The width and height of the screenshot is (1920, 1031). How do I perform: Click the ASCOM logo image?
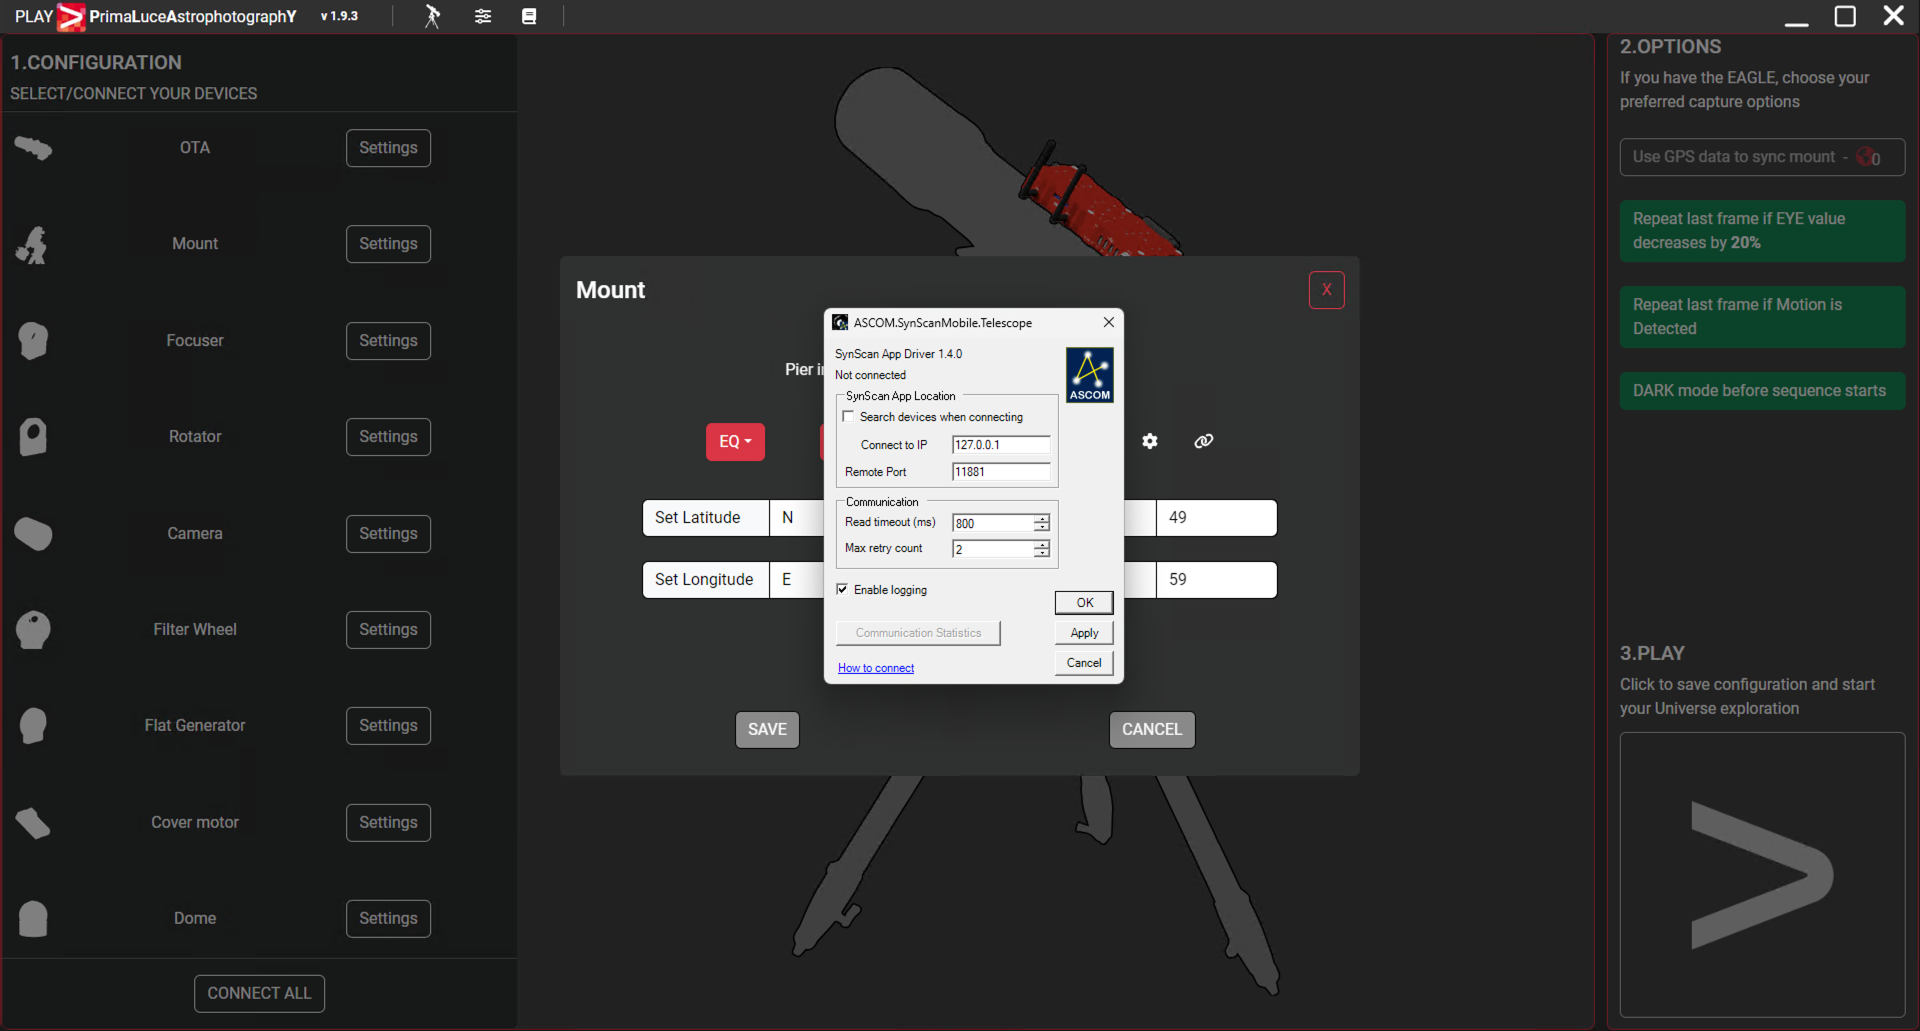1089,375
